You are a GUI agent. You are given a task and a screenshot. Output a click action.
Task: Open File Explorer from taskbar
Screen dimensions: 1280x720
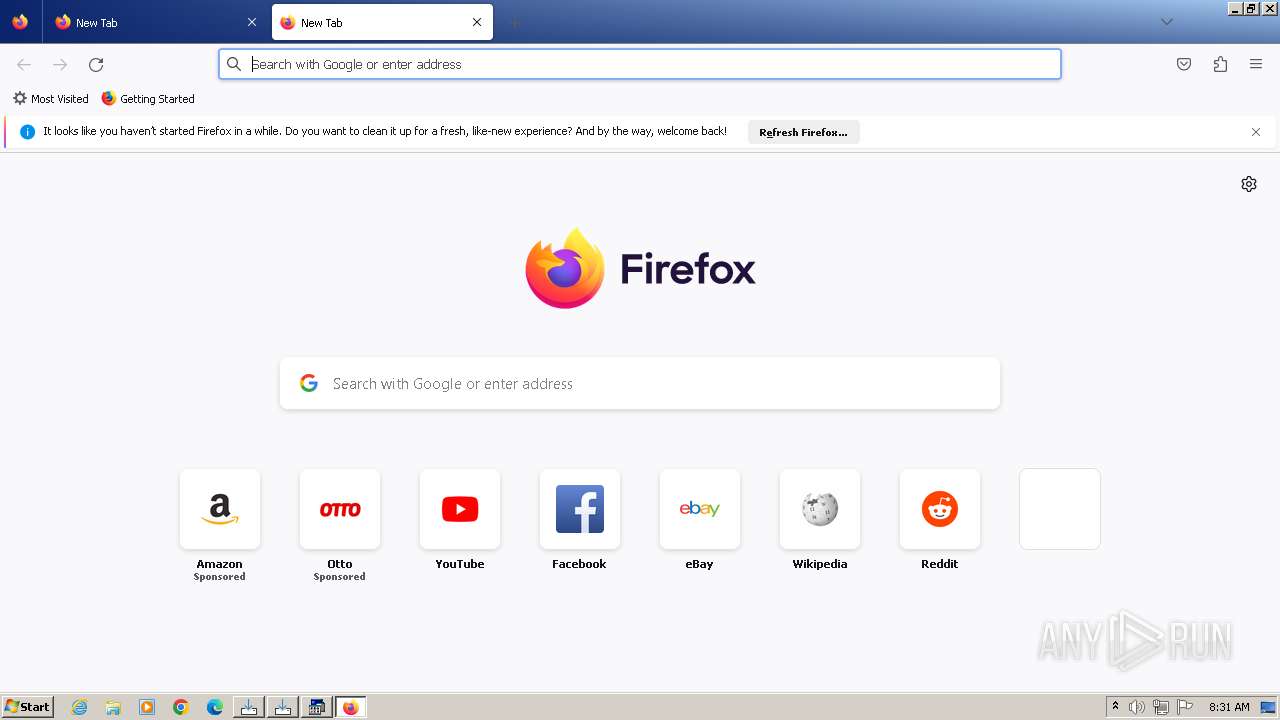(x=113, y=707)
